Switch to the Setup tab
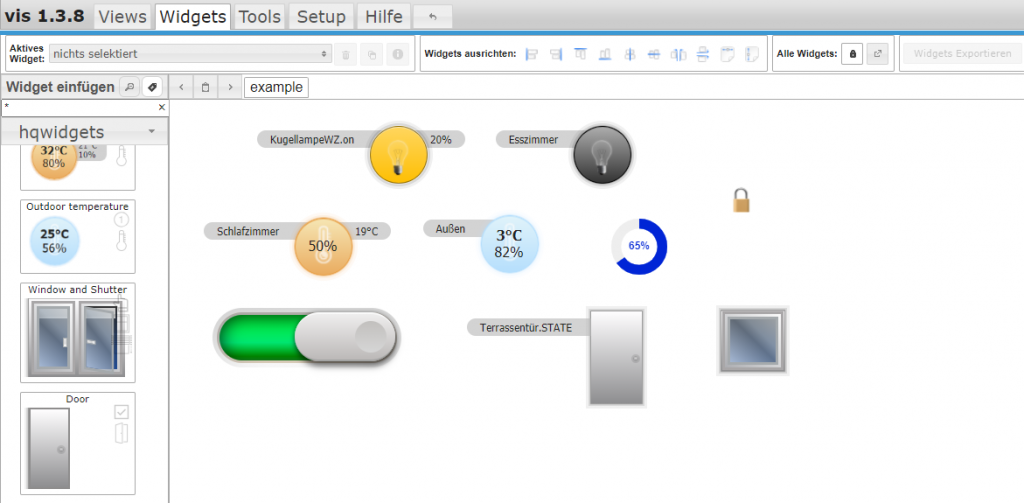Viewport: 1024px width, 503px height. pyautogui.click(x=321, y=17)
